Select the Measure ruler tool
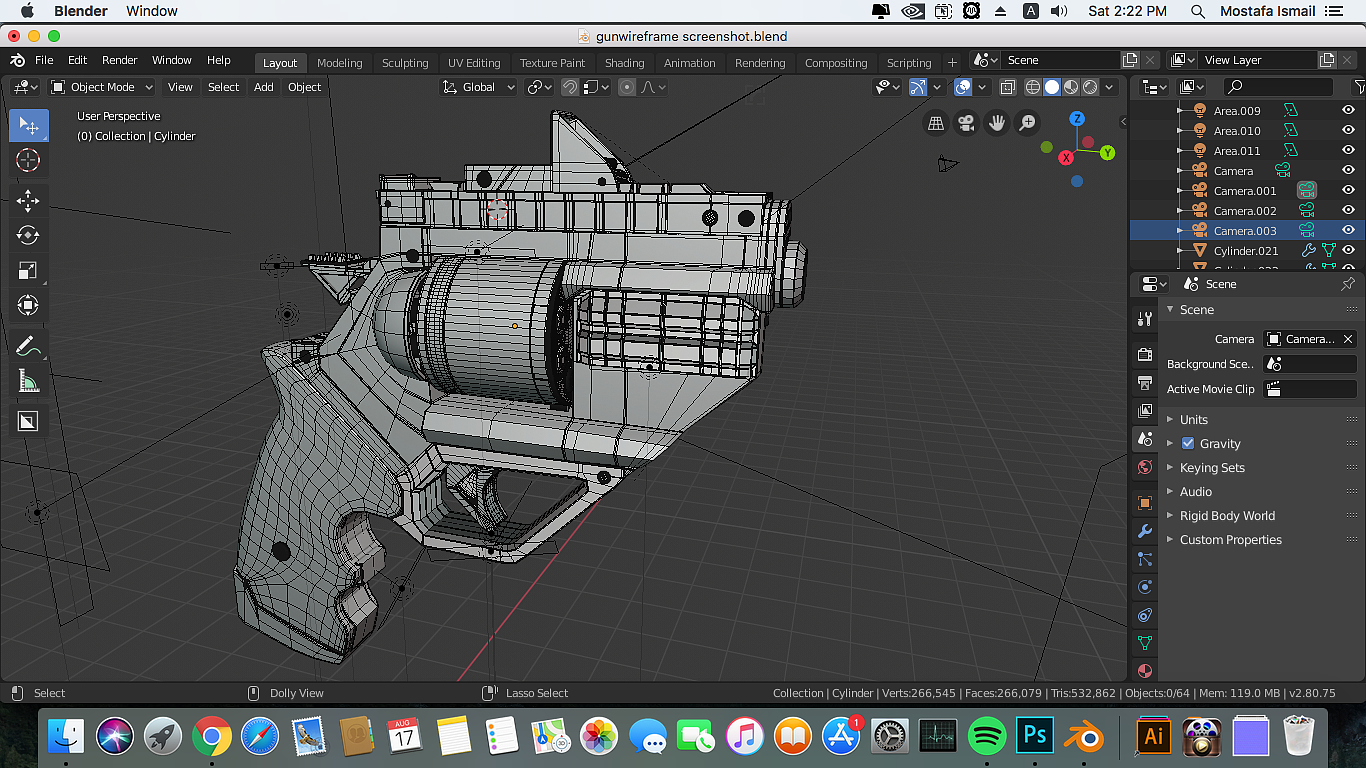This screenshot has width=1366, height=768. coord(28,381)
